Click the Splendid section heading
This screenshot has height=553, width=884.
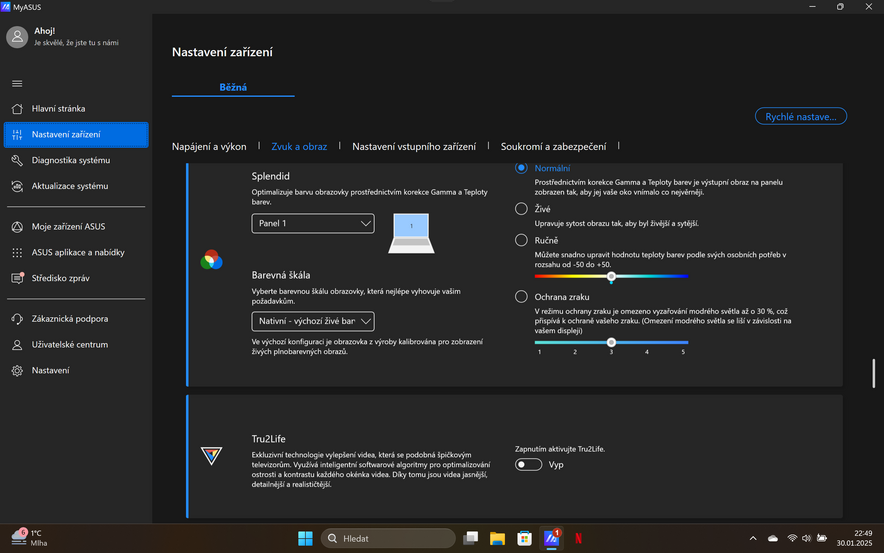[271, 176]
